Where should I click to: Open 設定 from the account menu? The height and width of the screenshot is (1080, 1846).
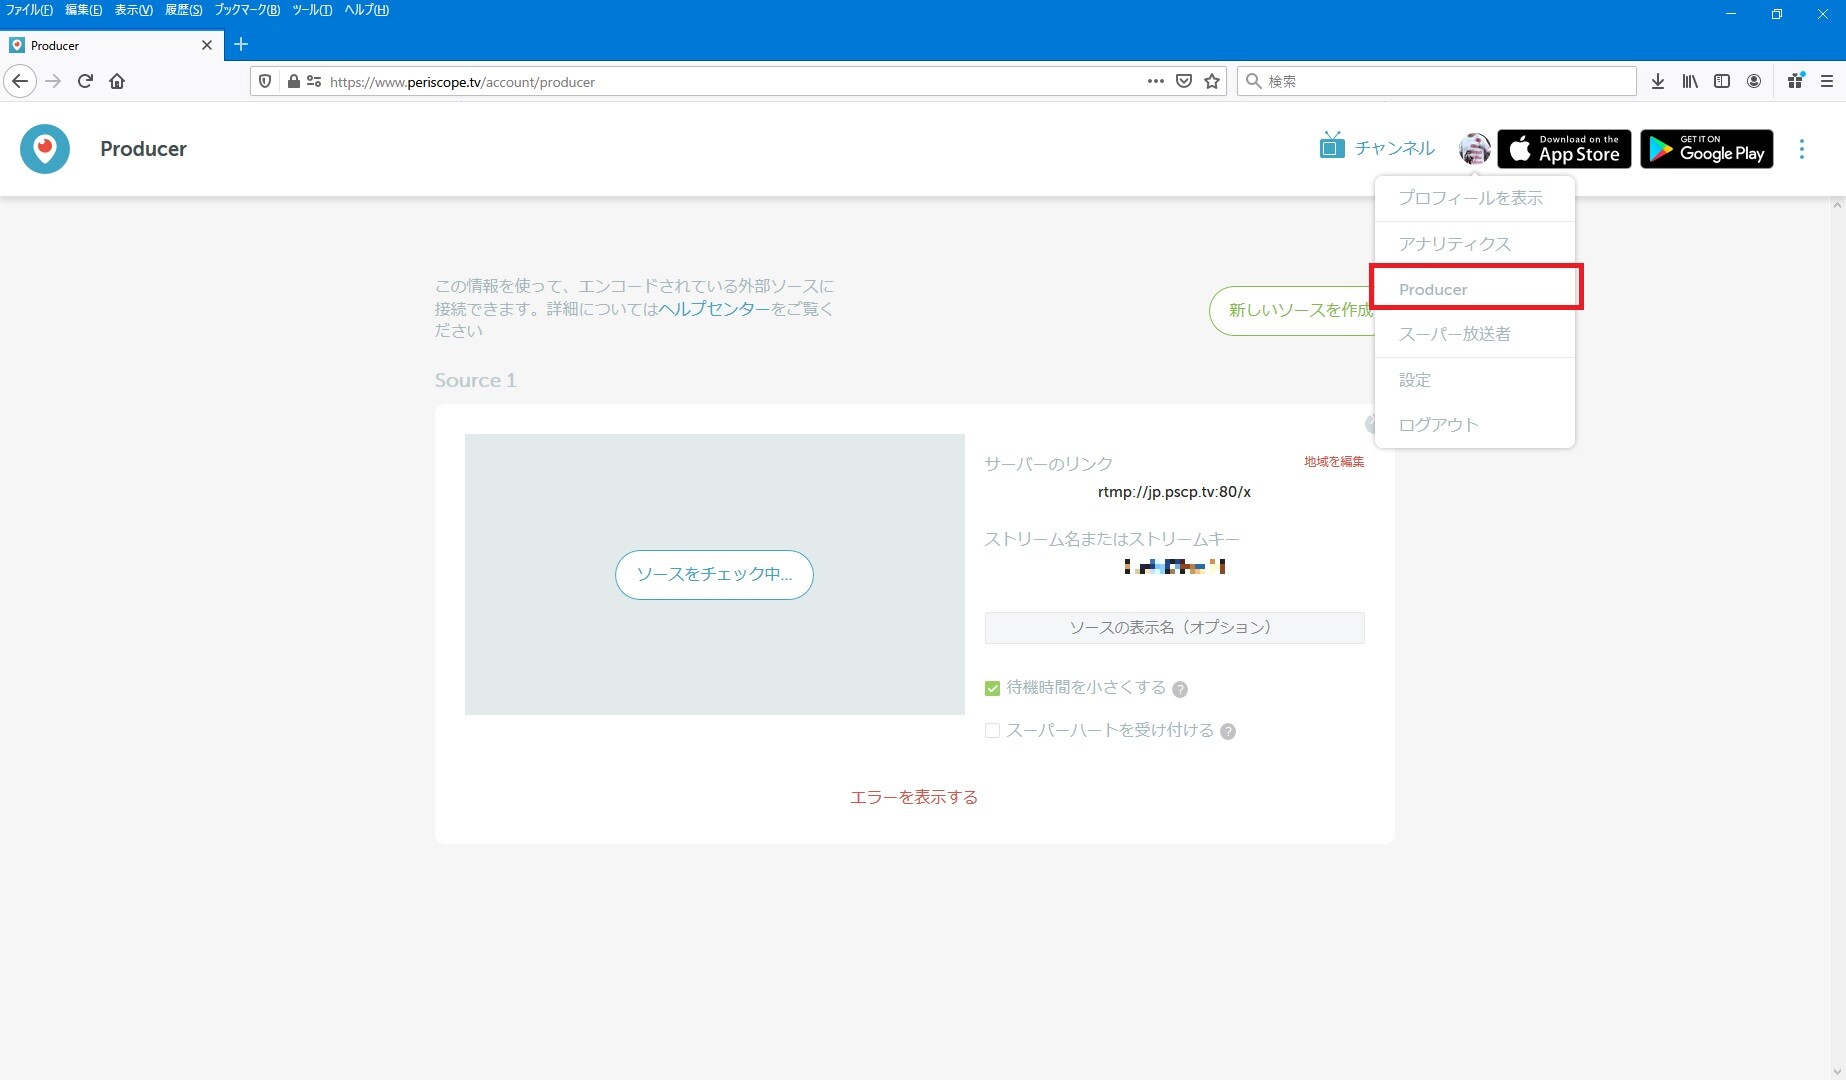pyautogui.click(x=1475, y=380)
